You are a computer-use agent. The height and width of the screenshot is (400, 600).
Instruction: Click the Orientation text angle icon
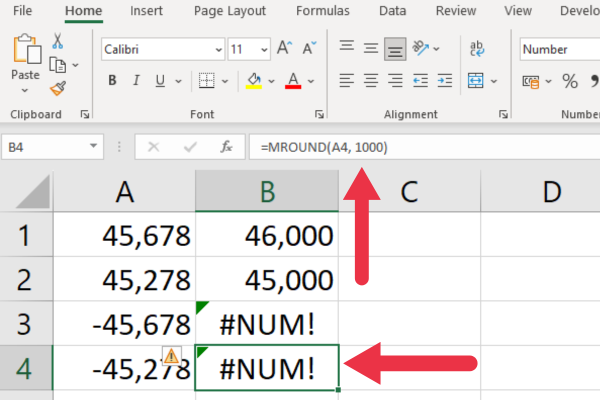(x=421, y=48)
